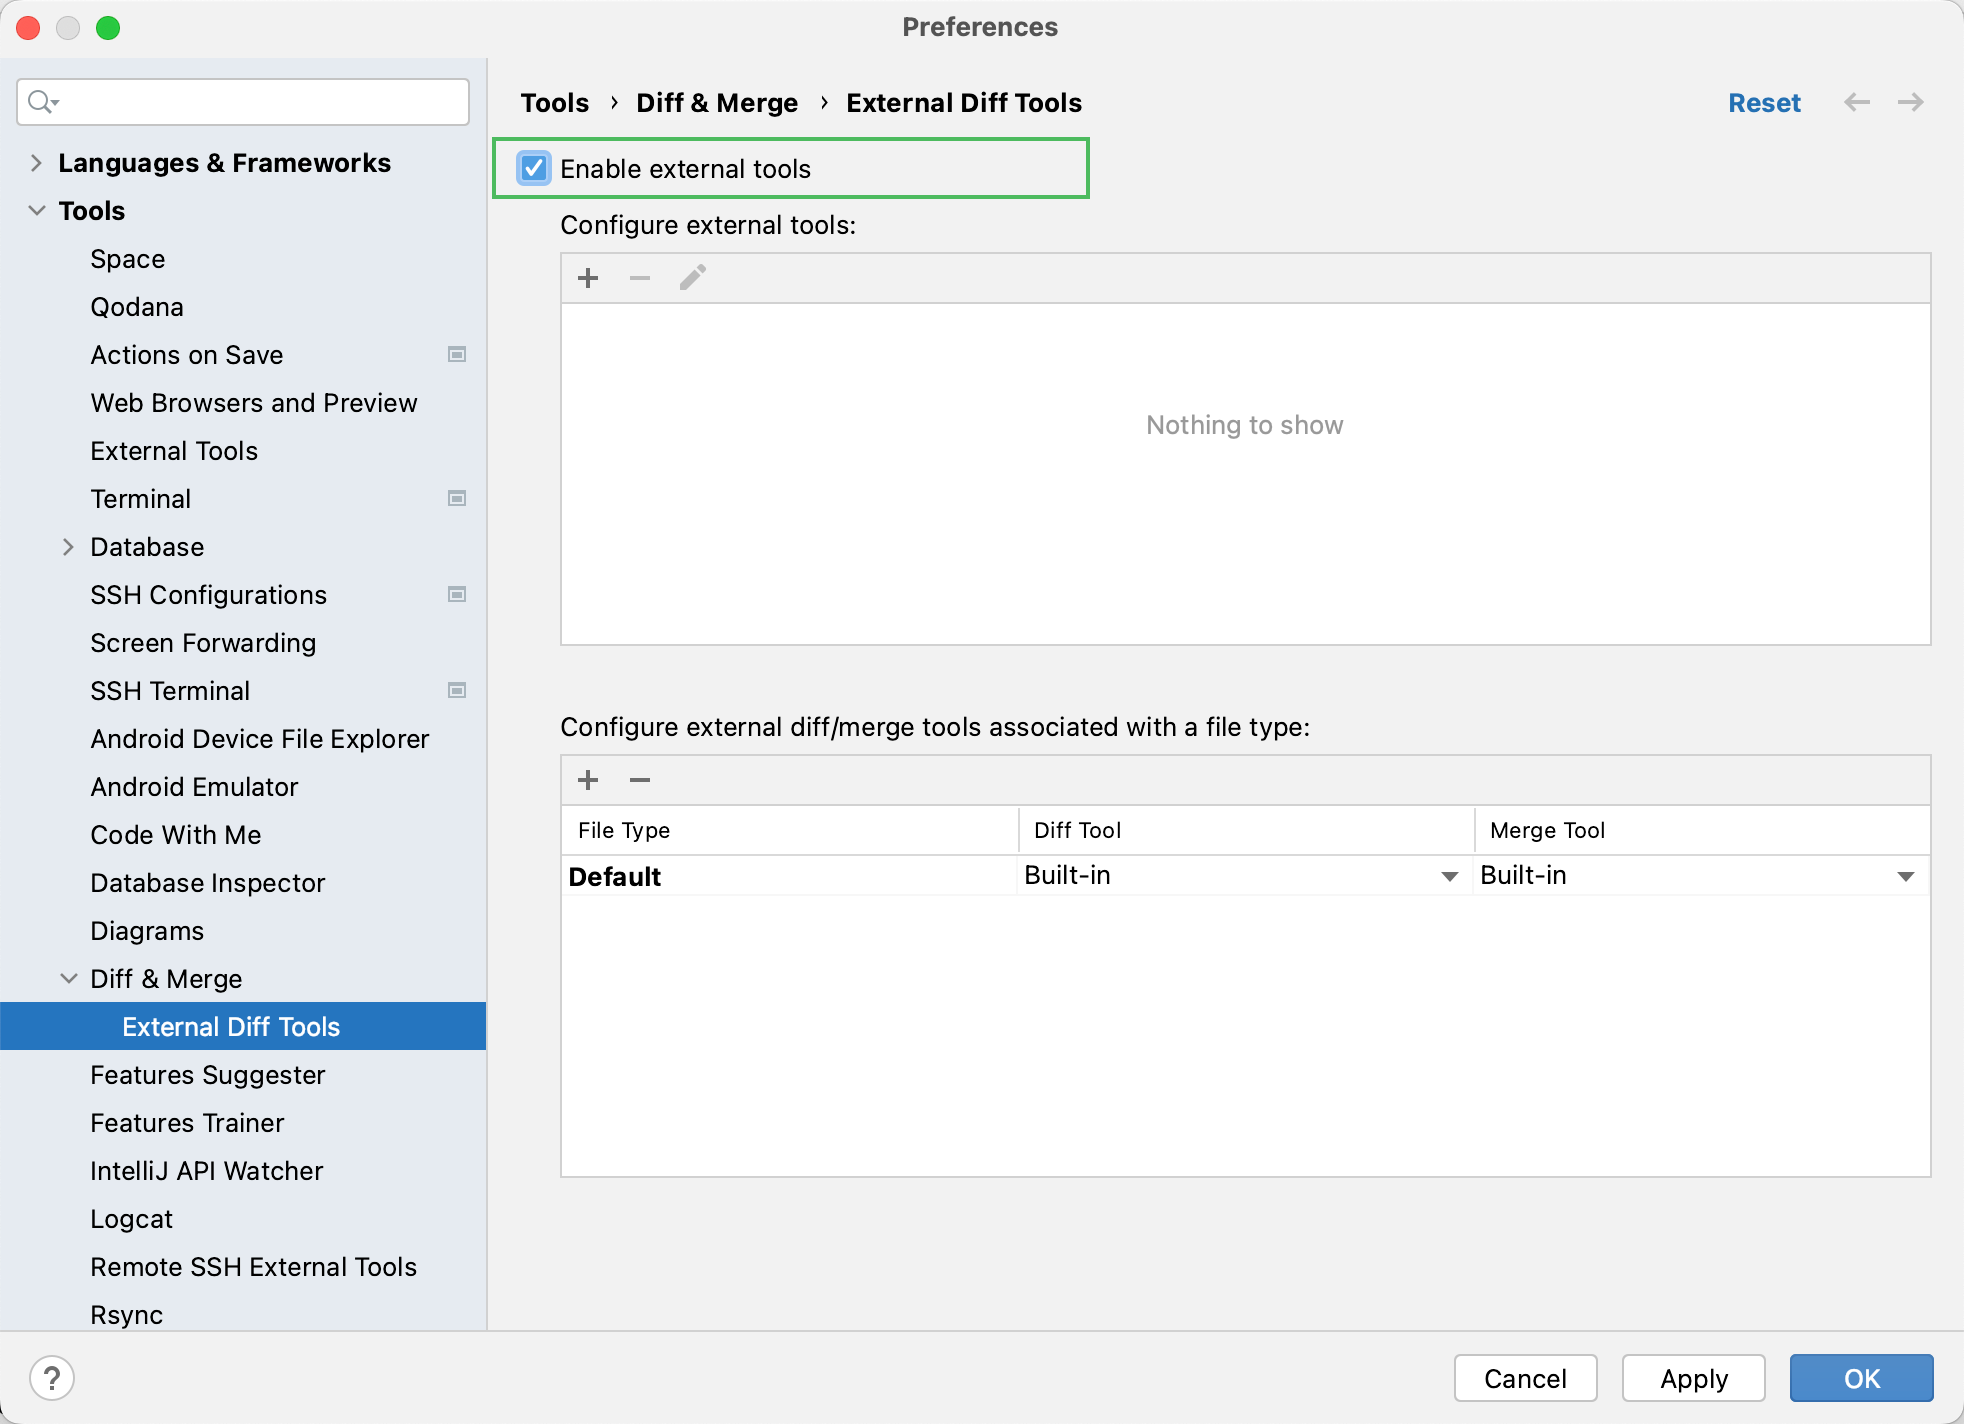
Task: Click the Reset button
Action: (x=1766, y=102)
